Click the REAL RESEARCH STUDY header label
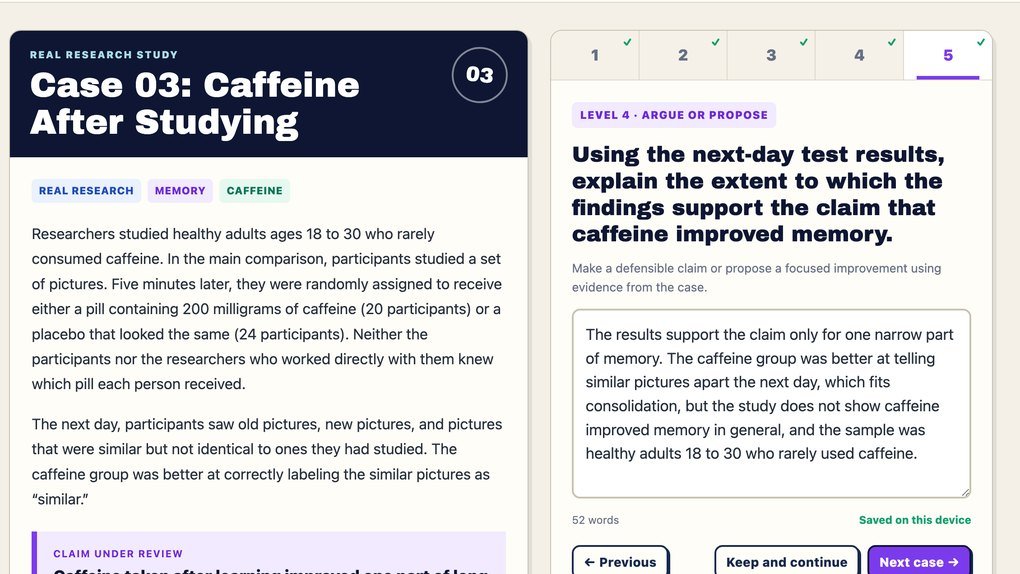 click(x=103, y=55)
